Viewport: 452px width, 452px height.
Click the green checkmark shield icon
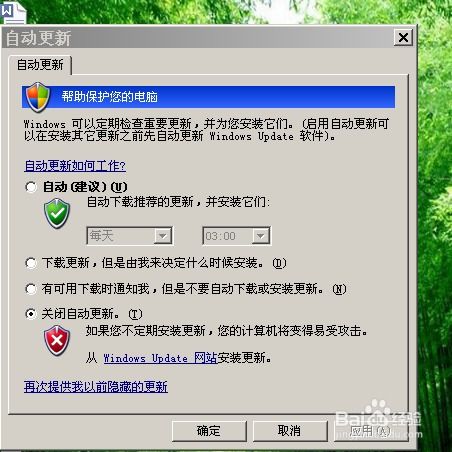[57, 213]
